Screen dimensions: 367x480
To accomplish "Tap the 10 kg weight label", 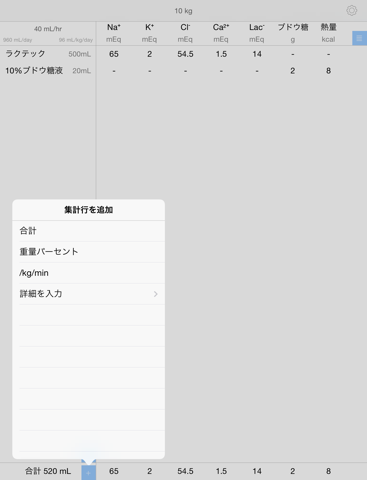I will [183, 11].
